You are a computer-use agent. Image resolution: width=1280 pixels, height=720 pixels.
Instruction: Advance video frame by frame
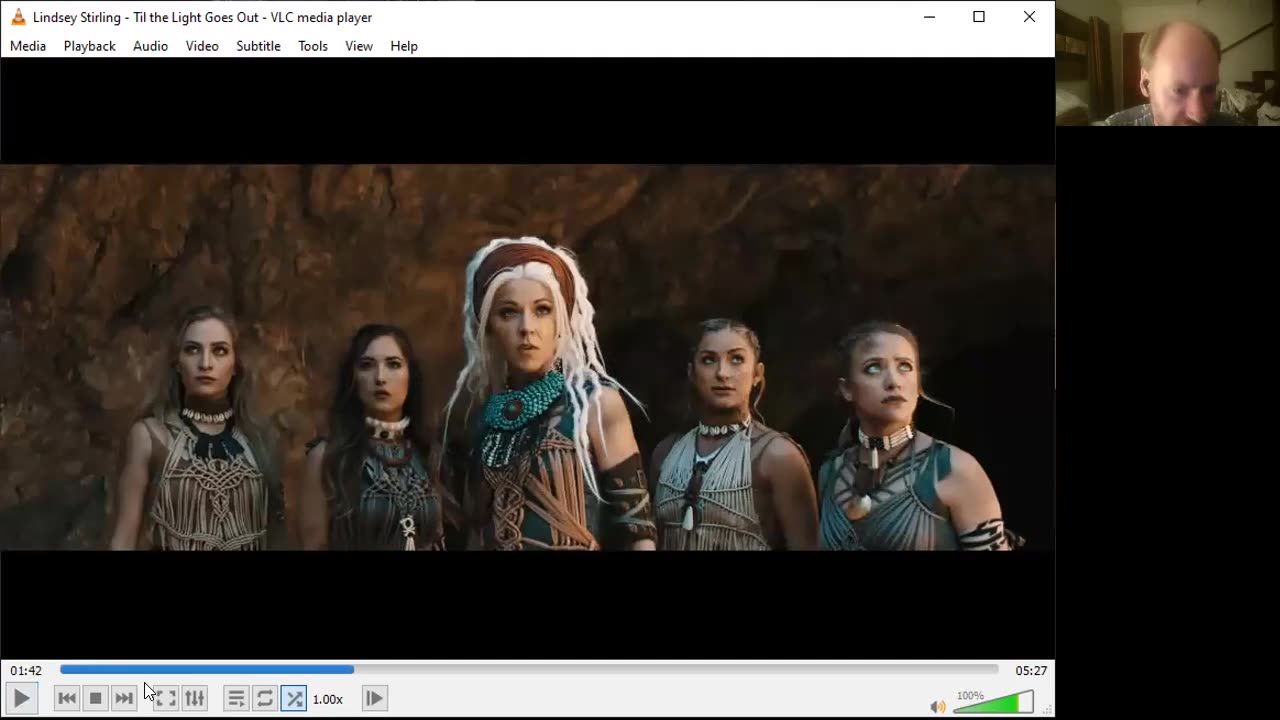point(374,698)
